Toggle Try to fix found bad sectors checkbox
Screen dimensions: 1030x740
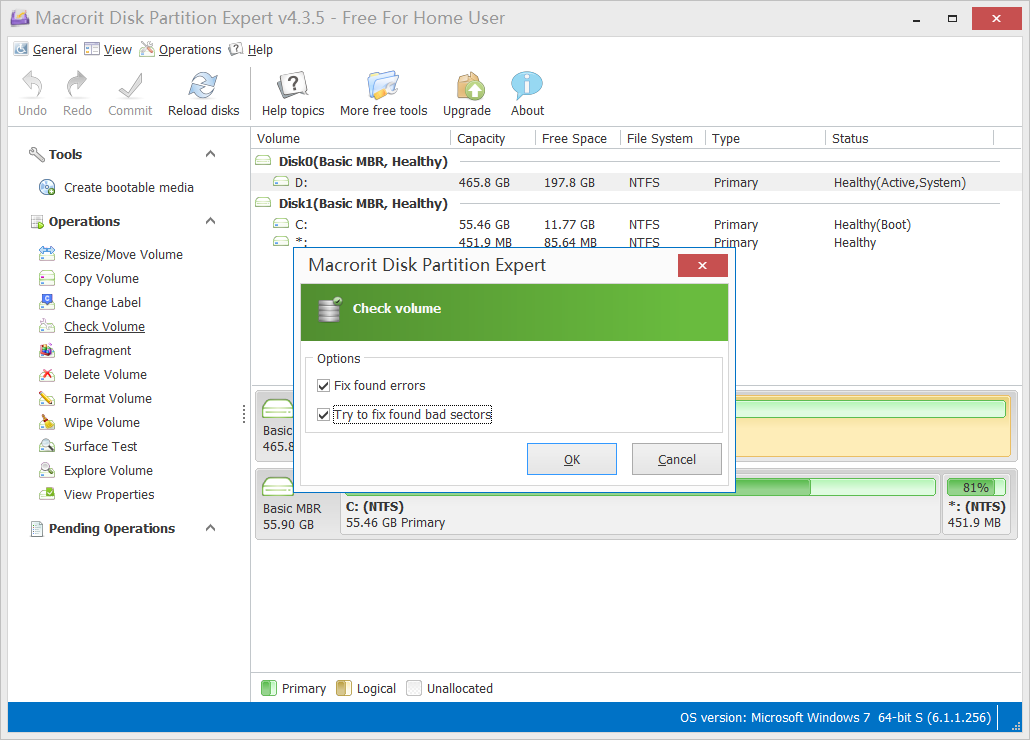coord(323,414)
